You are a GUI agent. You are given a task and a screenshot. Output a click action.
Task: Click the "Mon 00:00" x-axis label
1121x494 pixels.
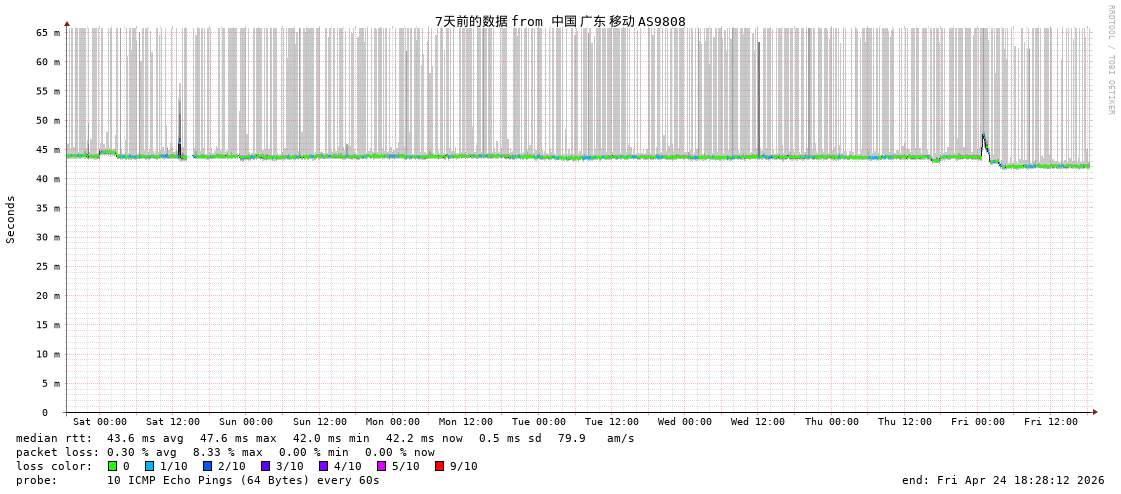coord(392,422)
